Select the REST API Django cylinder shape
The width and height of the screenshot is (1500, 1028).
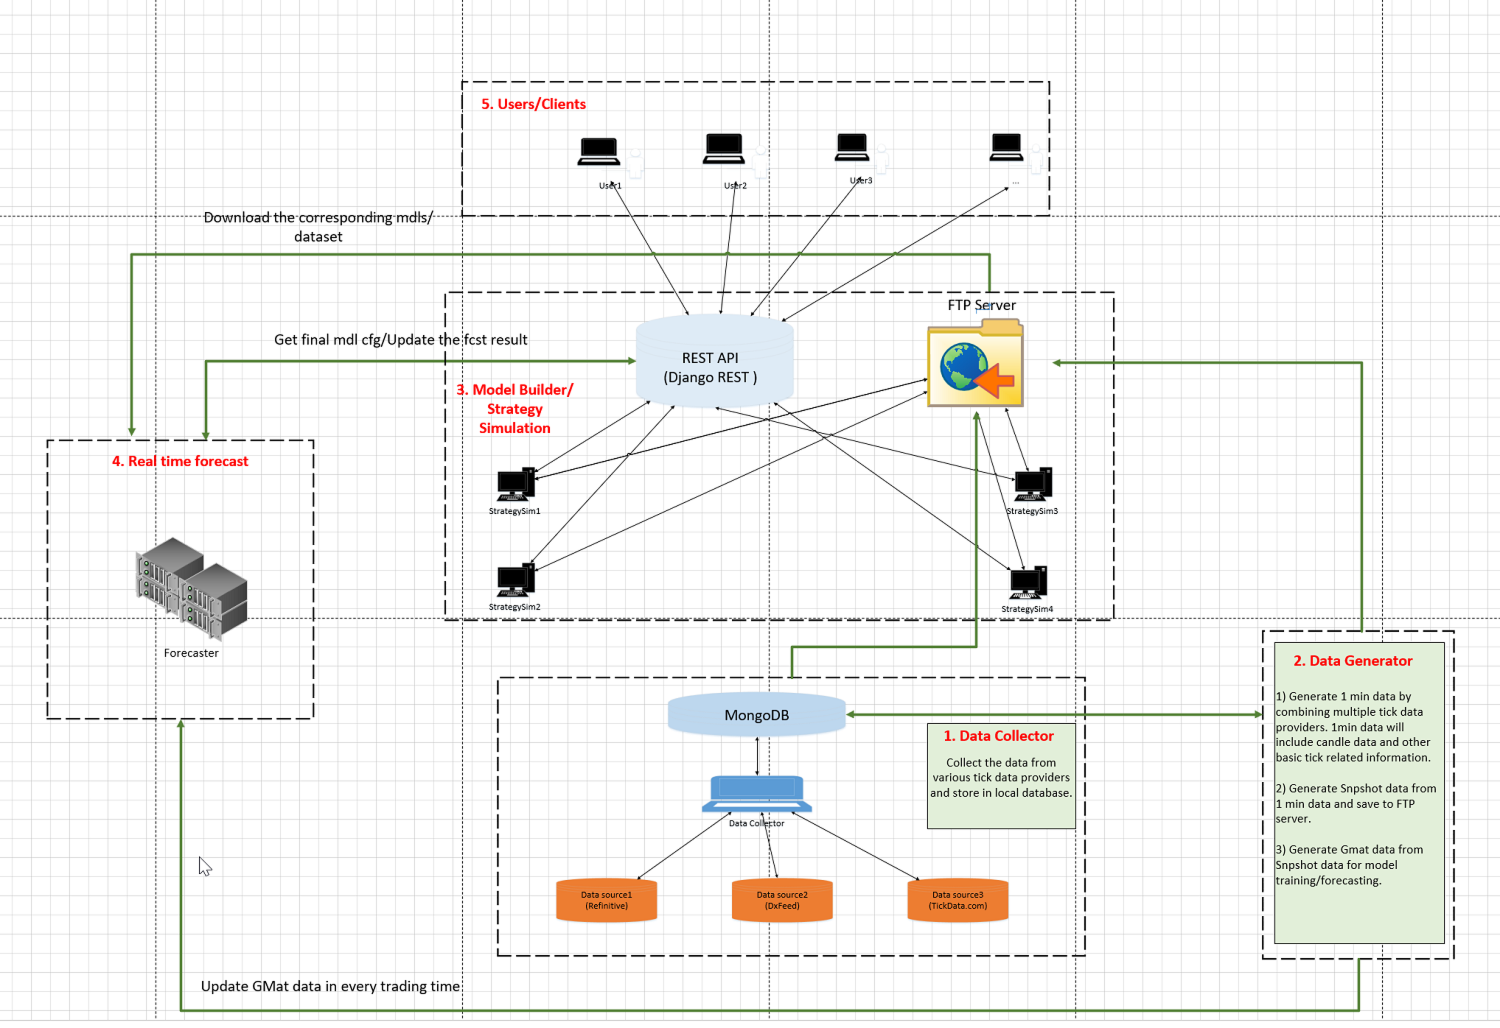[x=715, y=361]
